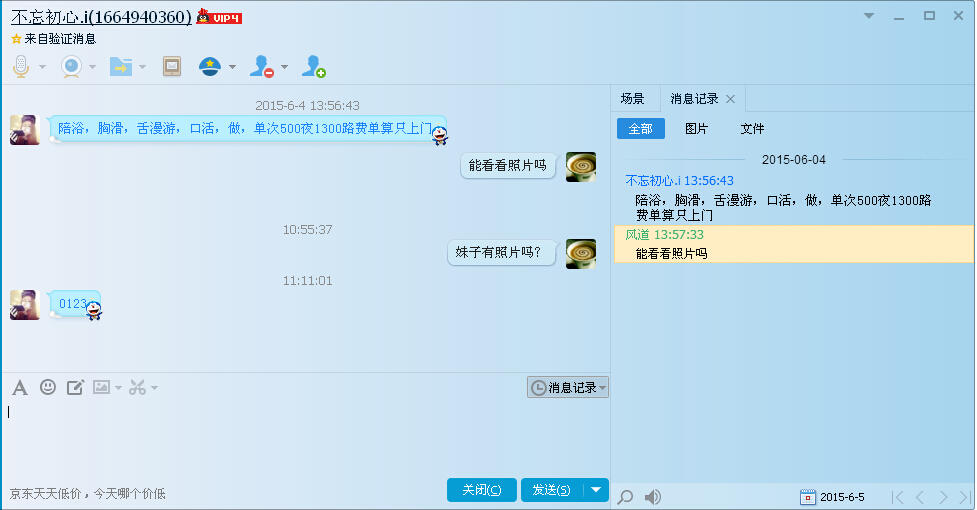The image size is (977, 510).
Task: Start a voice call with microphone icon
Action: [21, 66]
